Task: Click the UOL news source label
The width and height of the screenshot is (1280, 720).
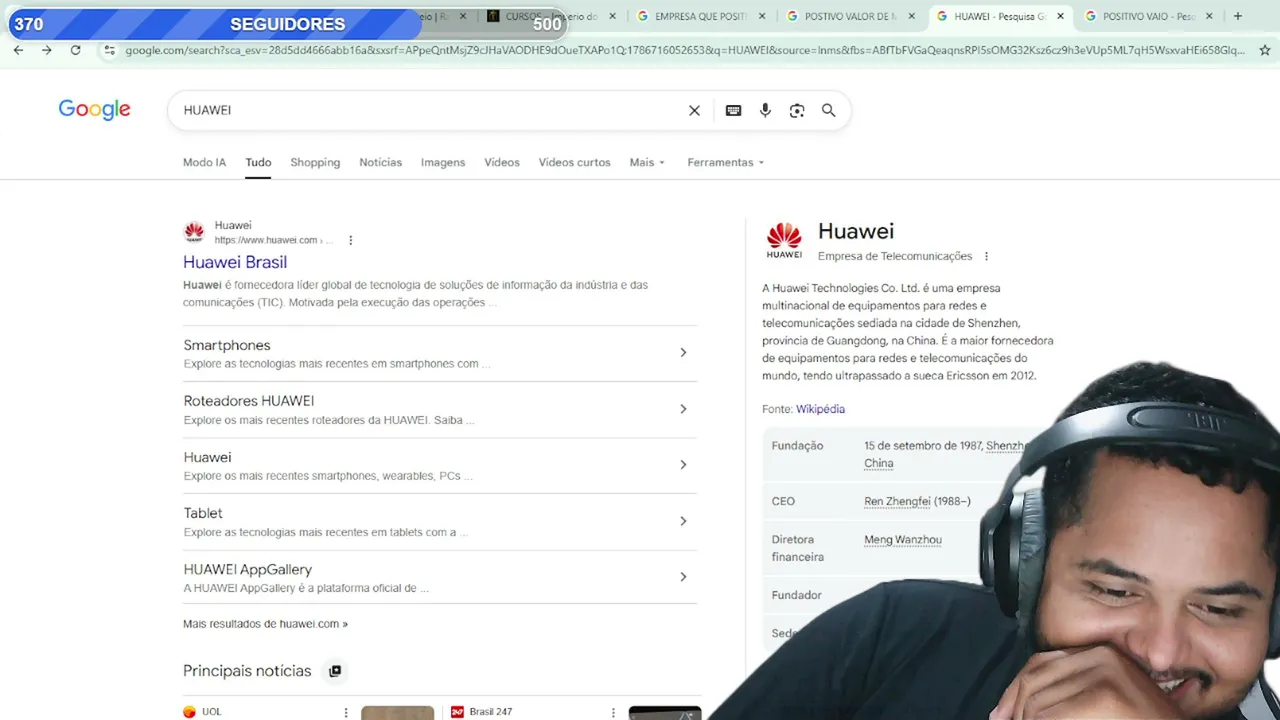Action: (211, 712)
